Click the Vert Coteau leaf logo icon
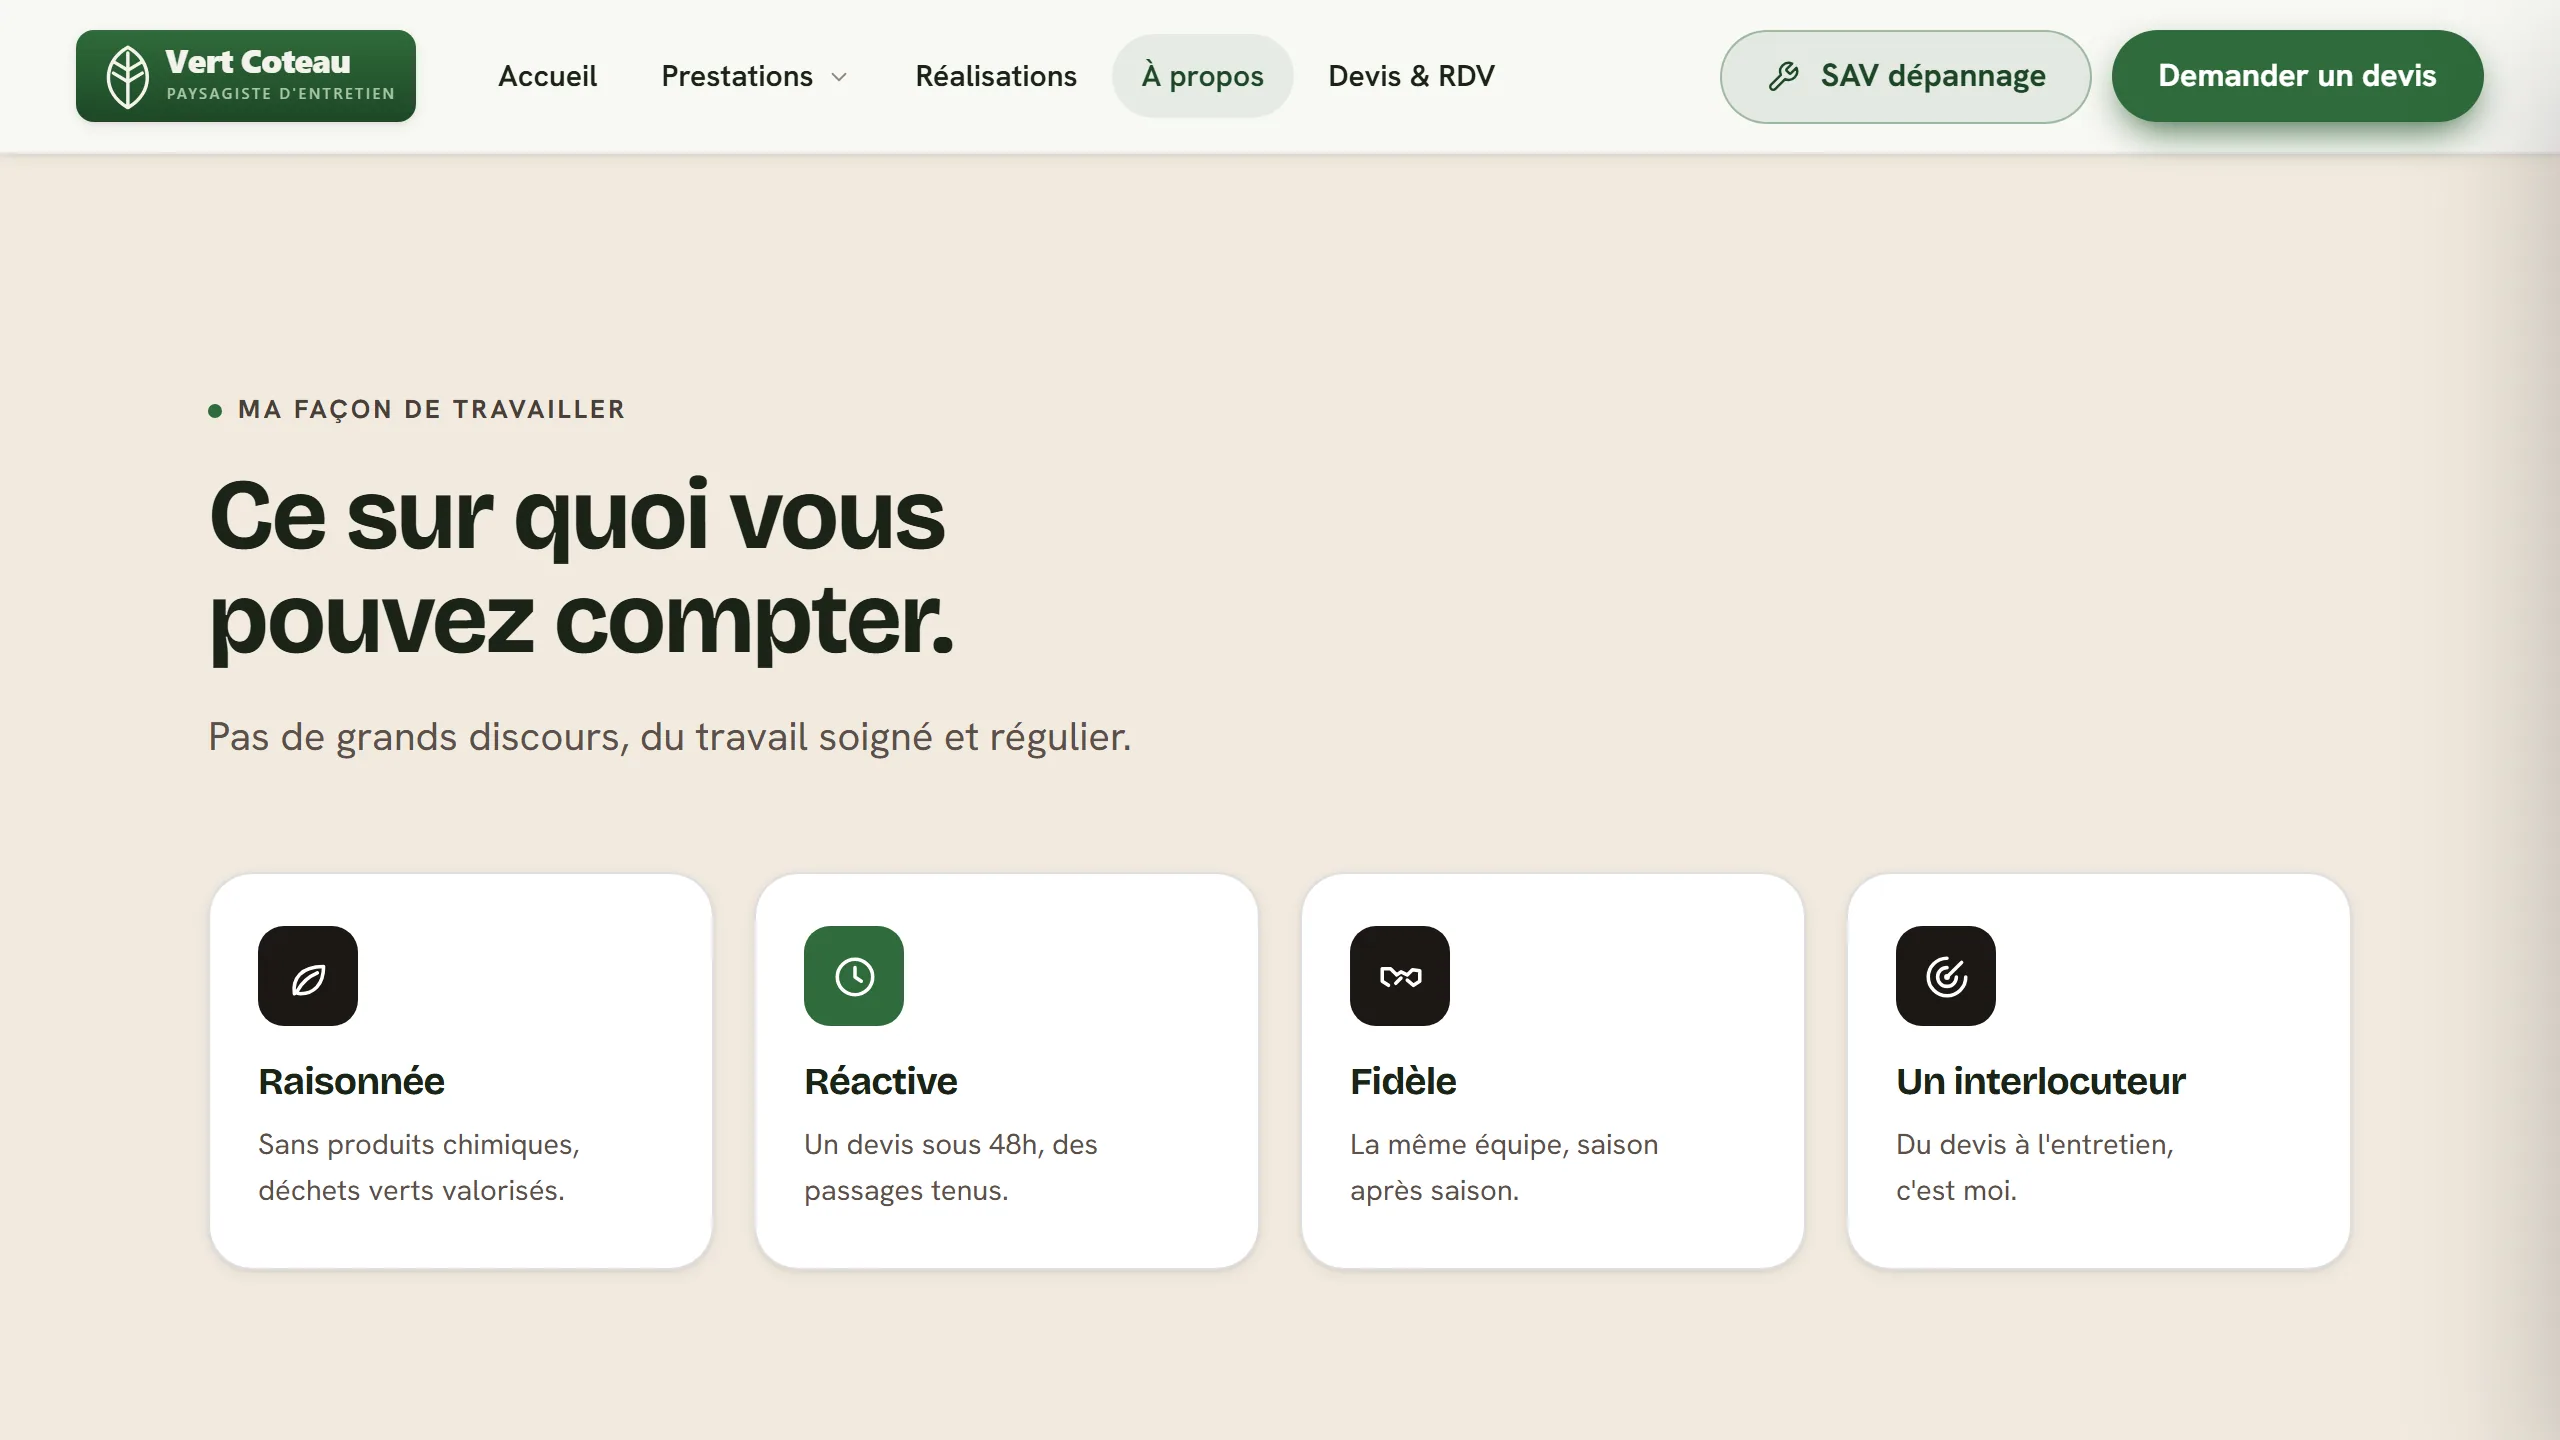The image size is (2560, 1440). coord(128,76)
